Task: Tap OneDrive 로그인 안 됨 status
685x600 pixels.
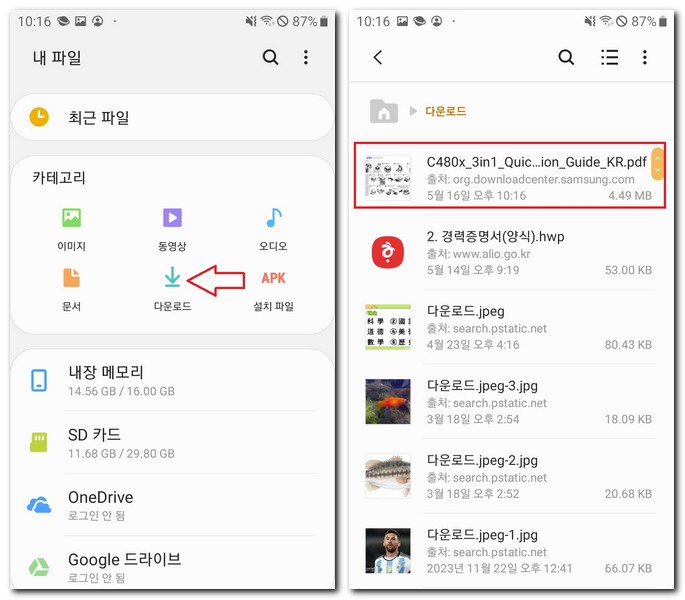Action: point(97,516)
